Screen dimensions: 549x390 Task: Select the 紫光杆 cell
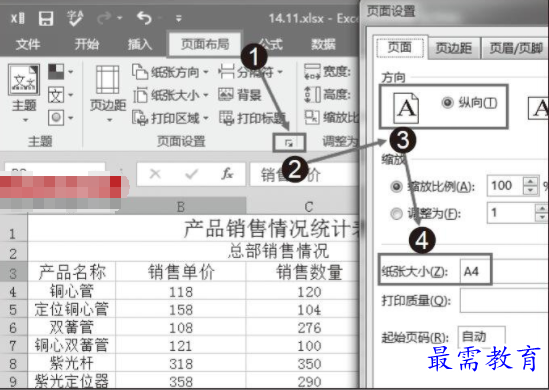[x=71, y=363]
